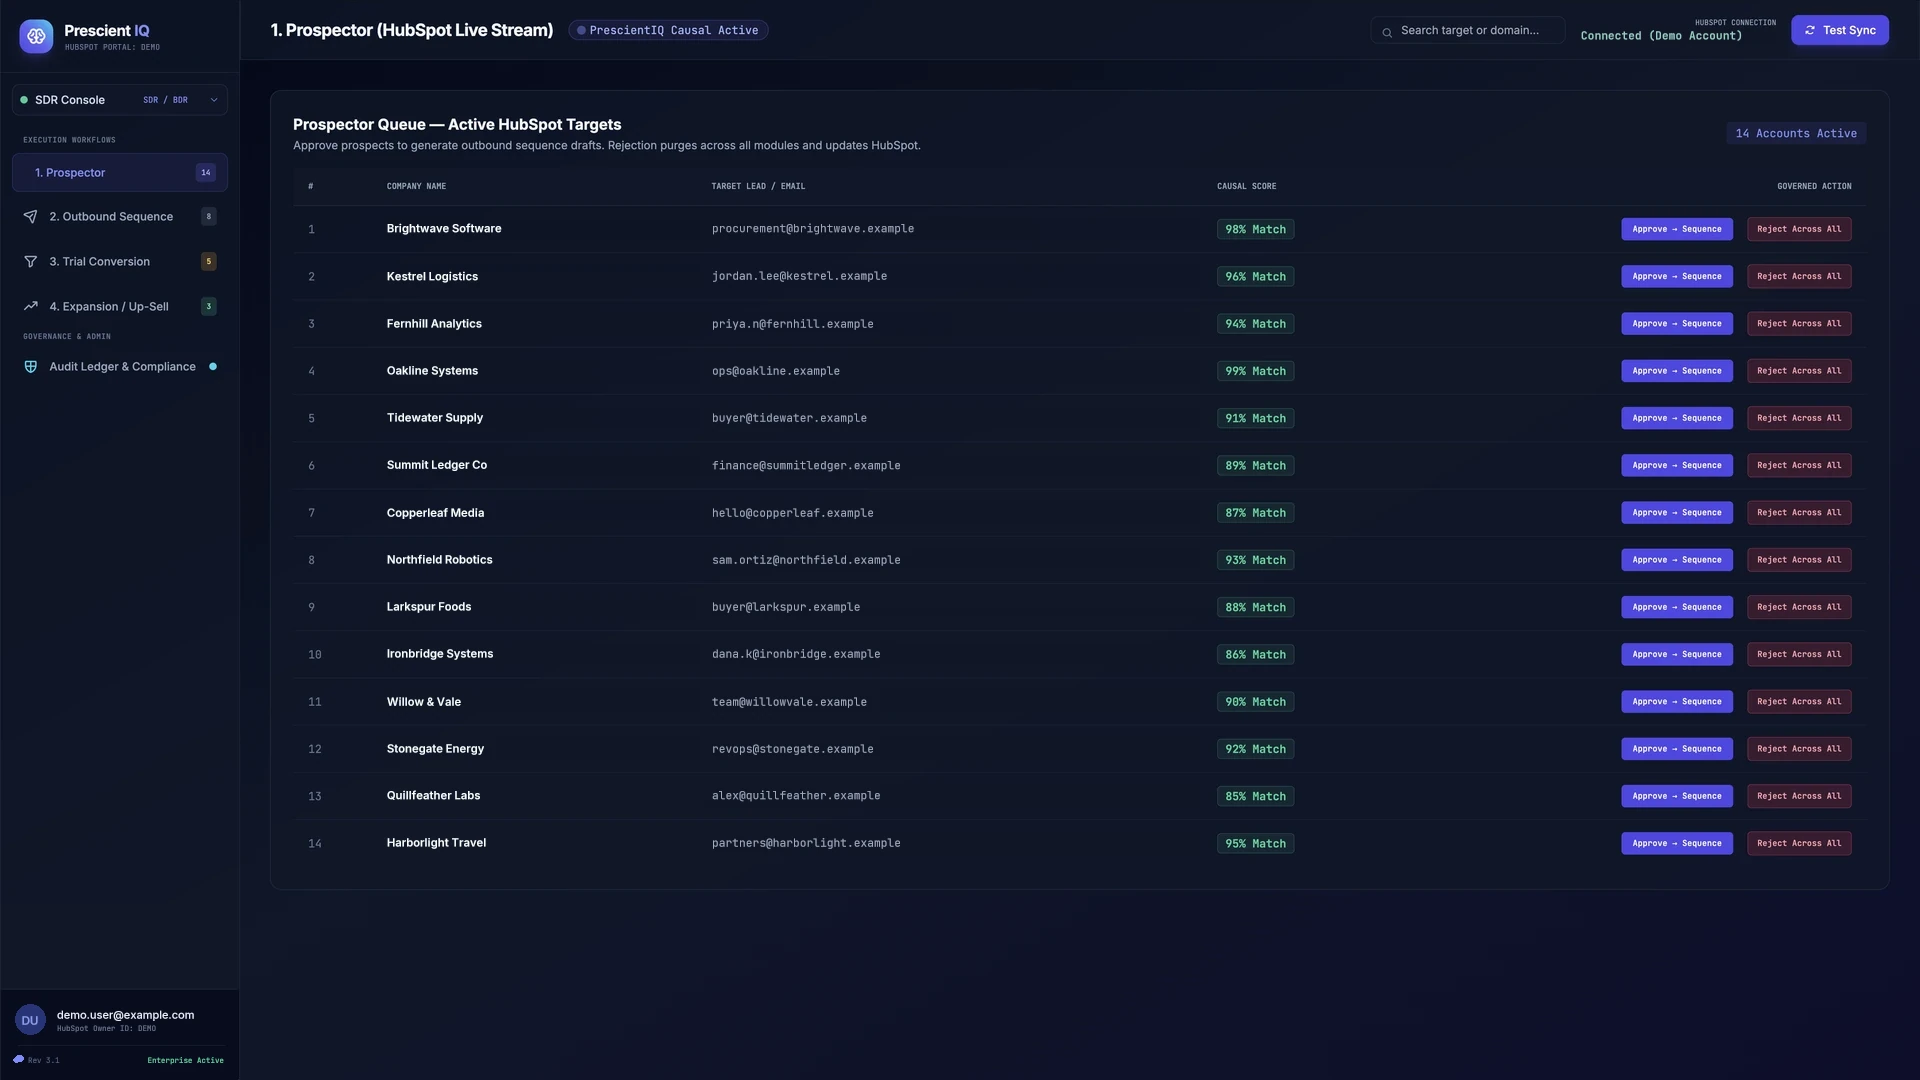Open the SDR Console role dropdown
This screenshot has height=1080, width=1920.
pos(120,100)
